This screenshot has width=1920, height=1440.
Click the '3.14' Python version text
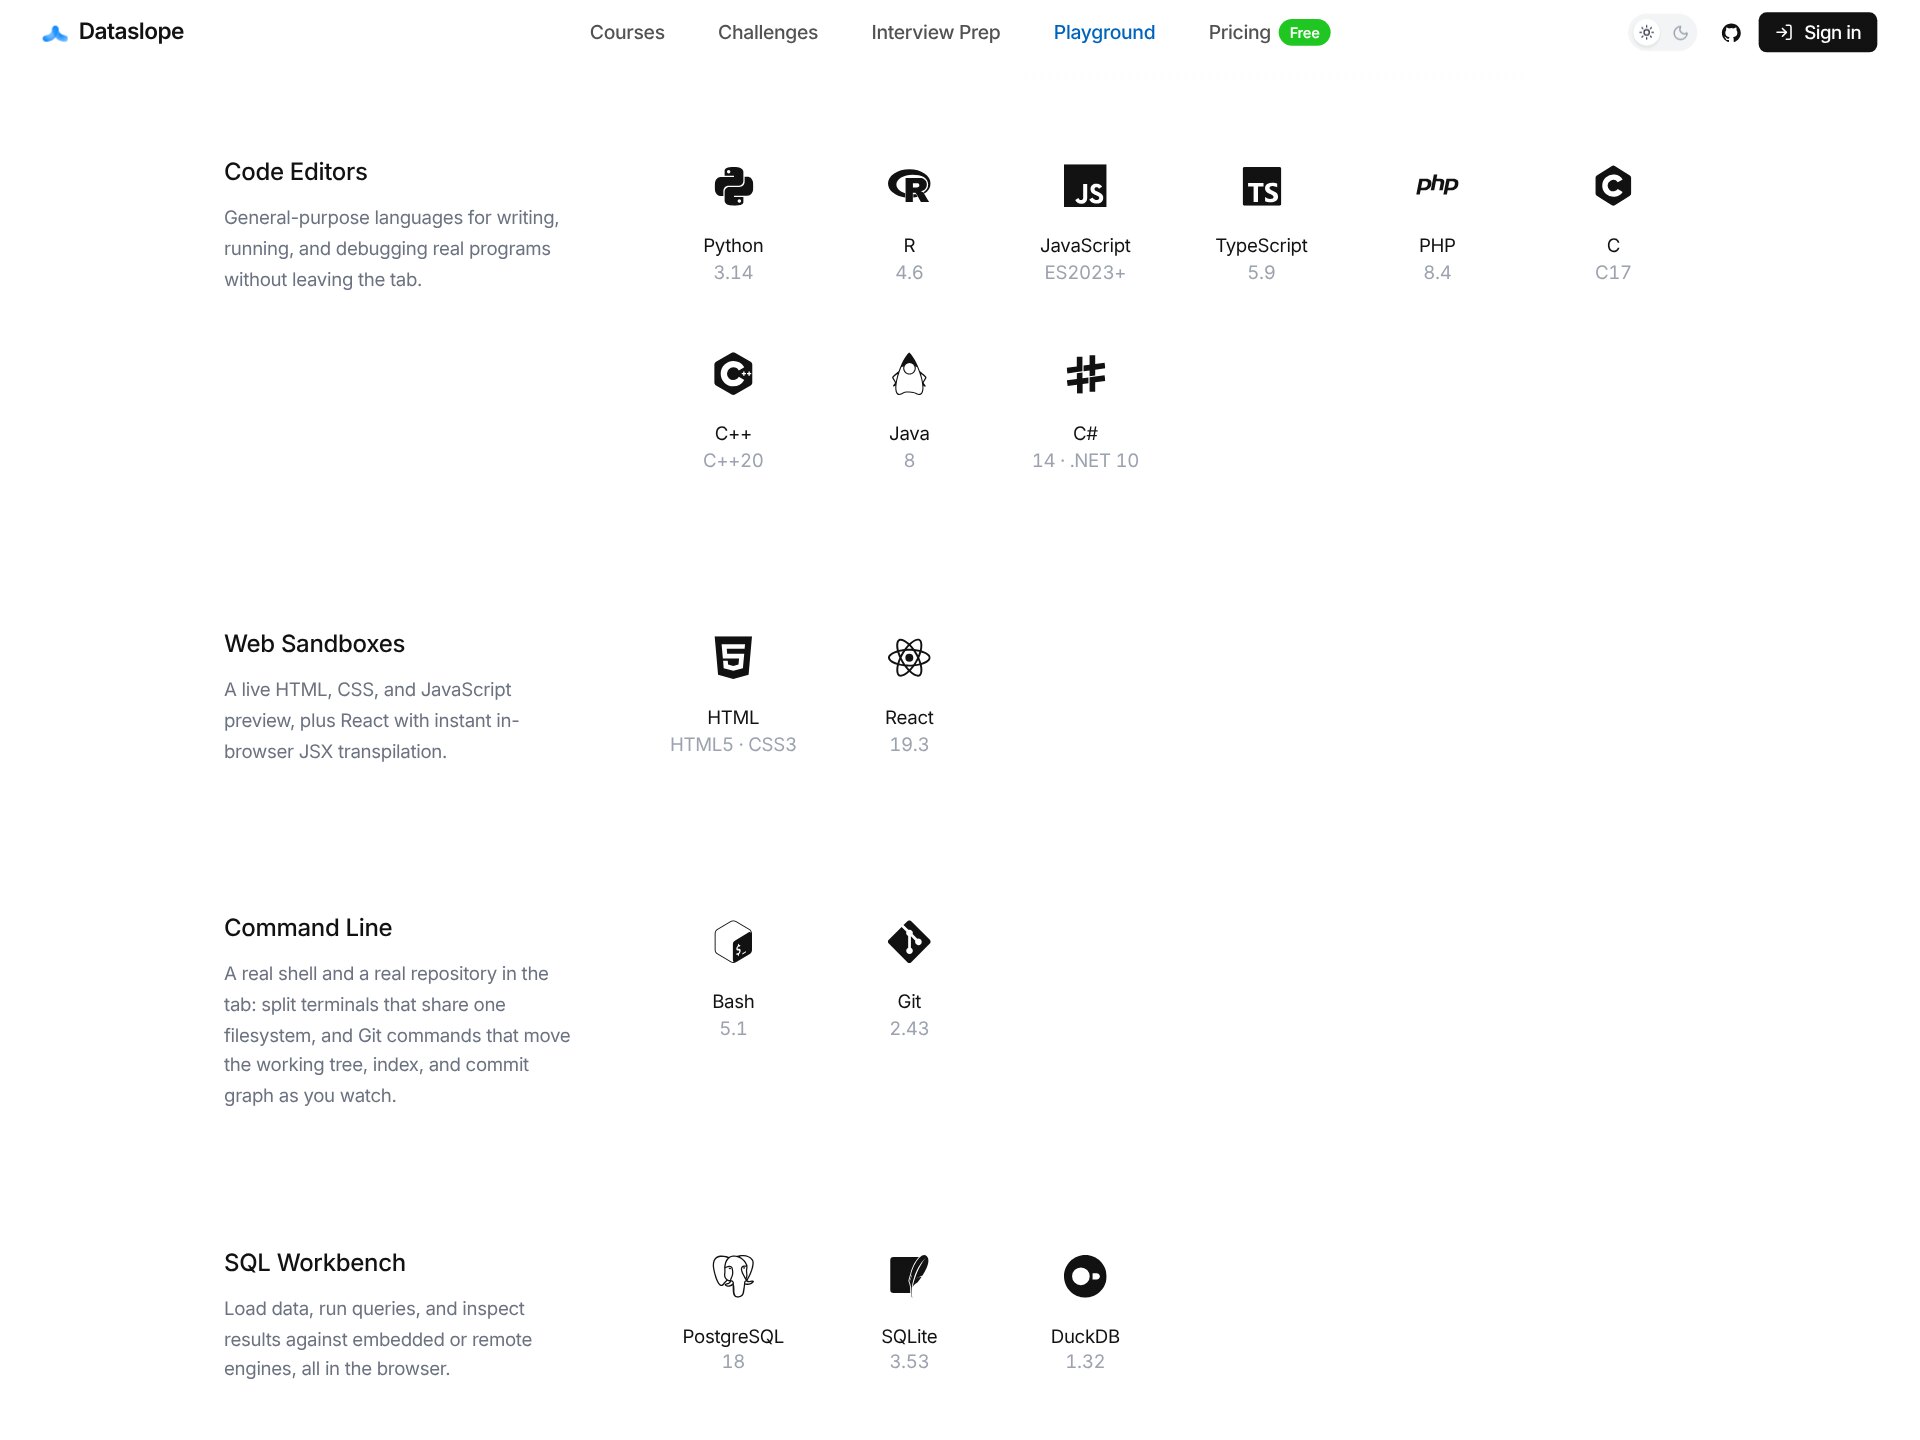pos(733,273)
